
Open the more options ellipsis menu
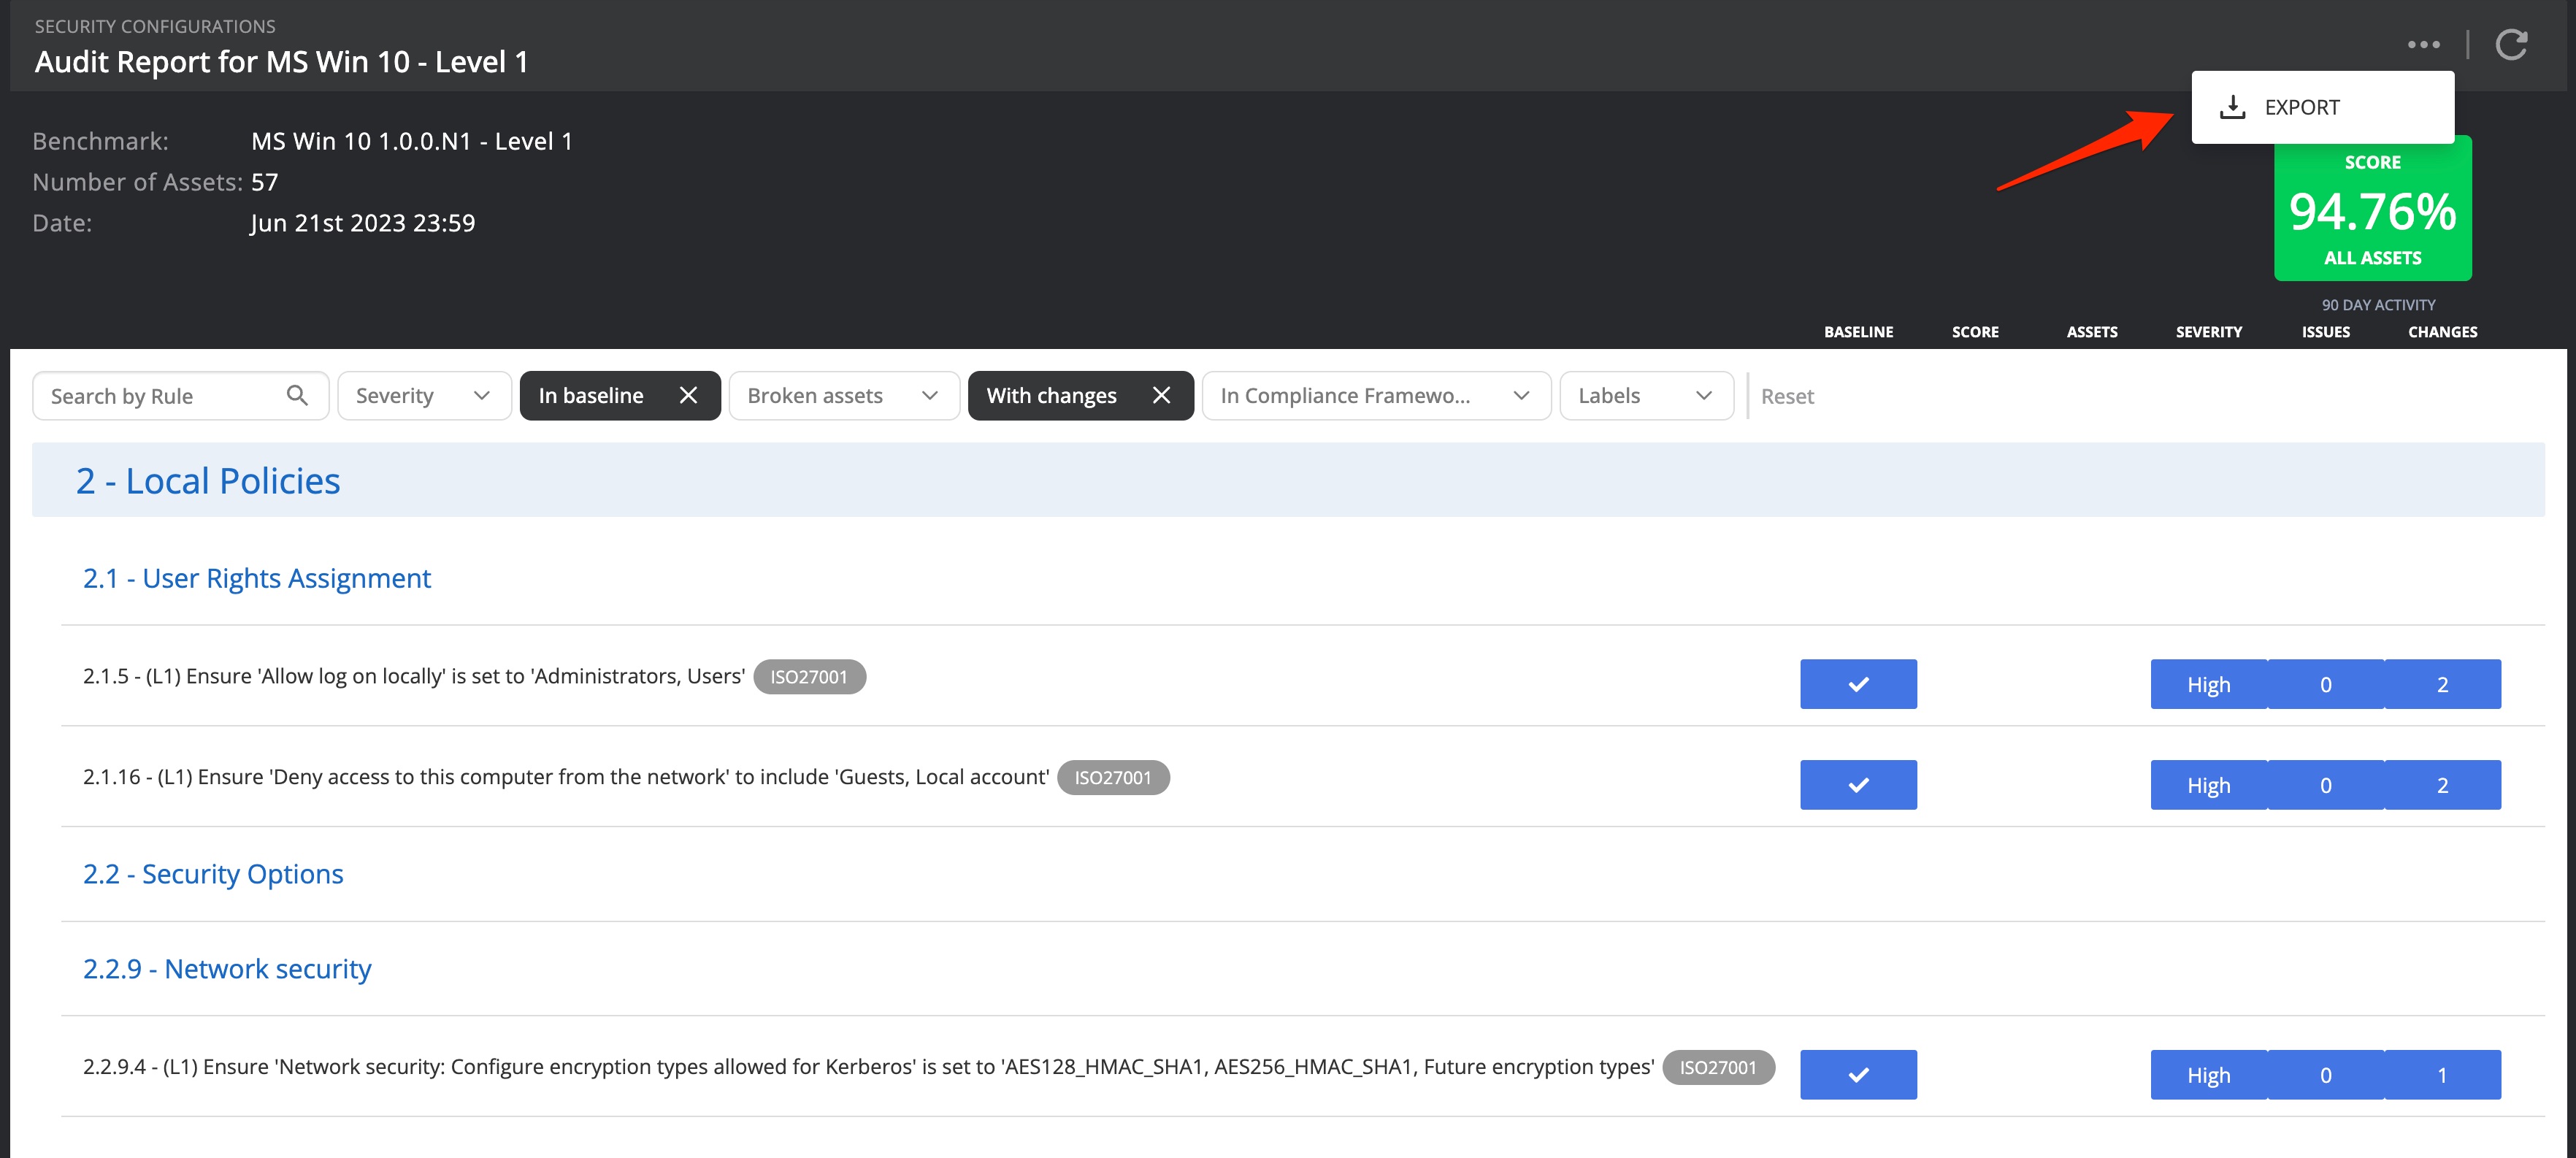2424,44
